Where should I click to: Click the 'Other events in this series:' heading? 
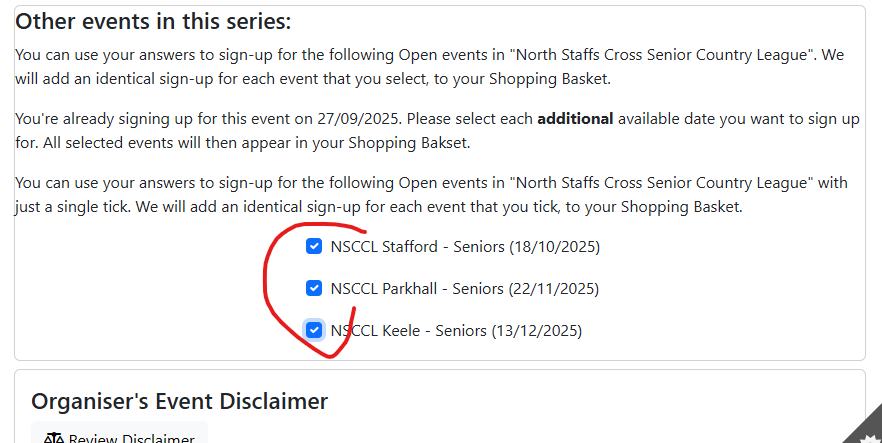pyautogui.click(x=153, y=22)
